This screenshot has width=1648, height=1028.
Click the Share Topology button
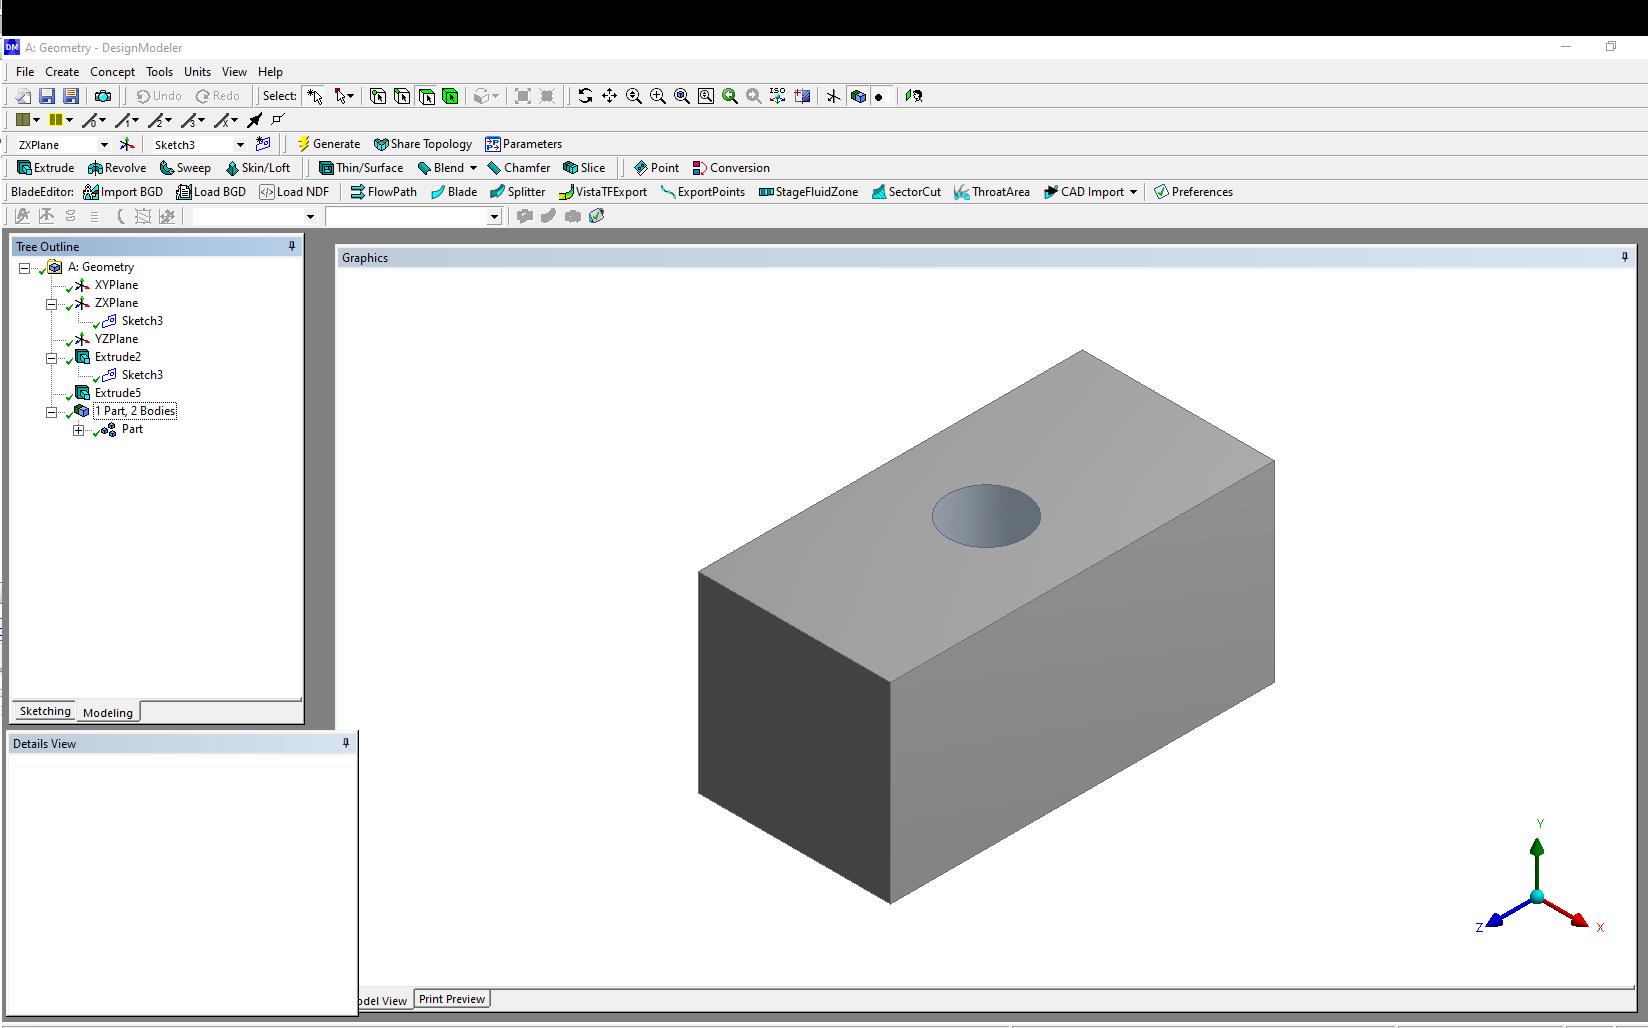point(422,144)
